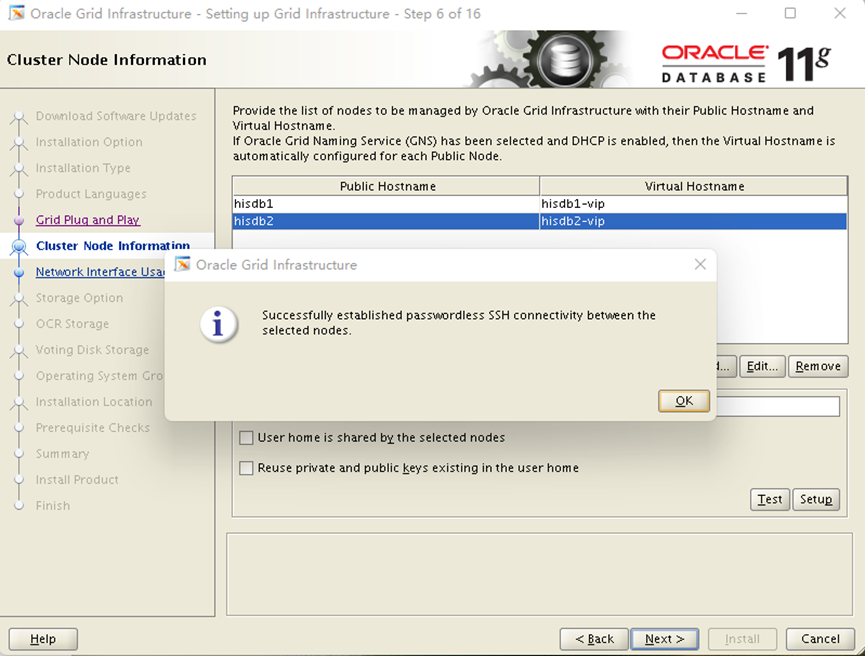865x656 pixels.
Task: Enable 'User home is shared by the selected nodes'
Action: point(246,438)
